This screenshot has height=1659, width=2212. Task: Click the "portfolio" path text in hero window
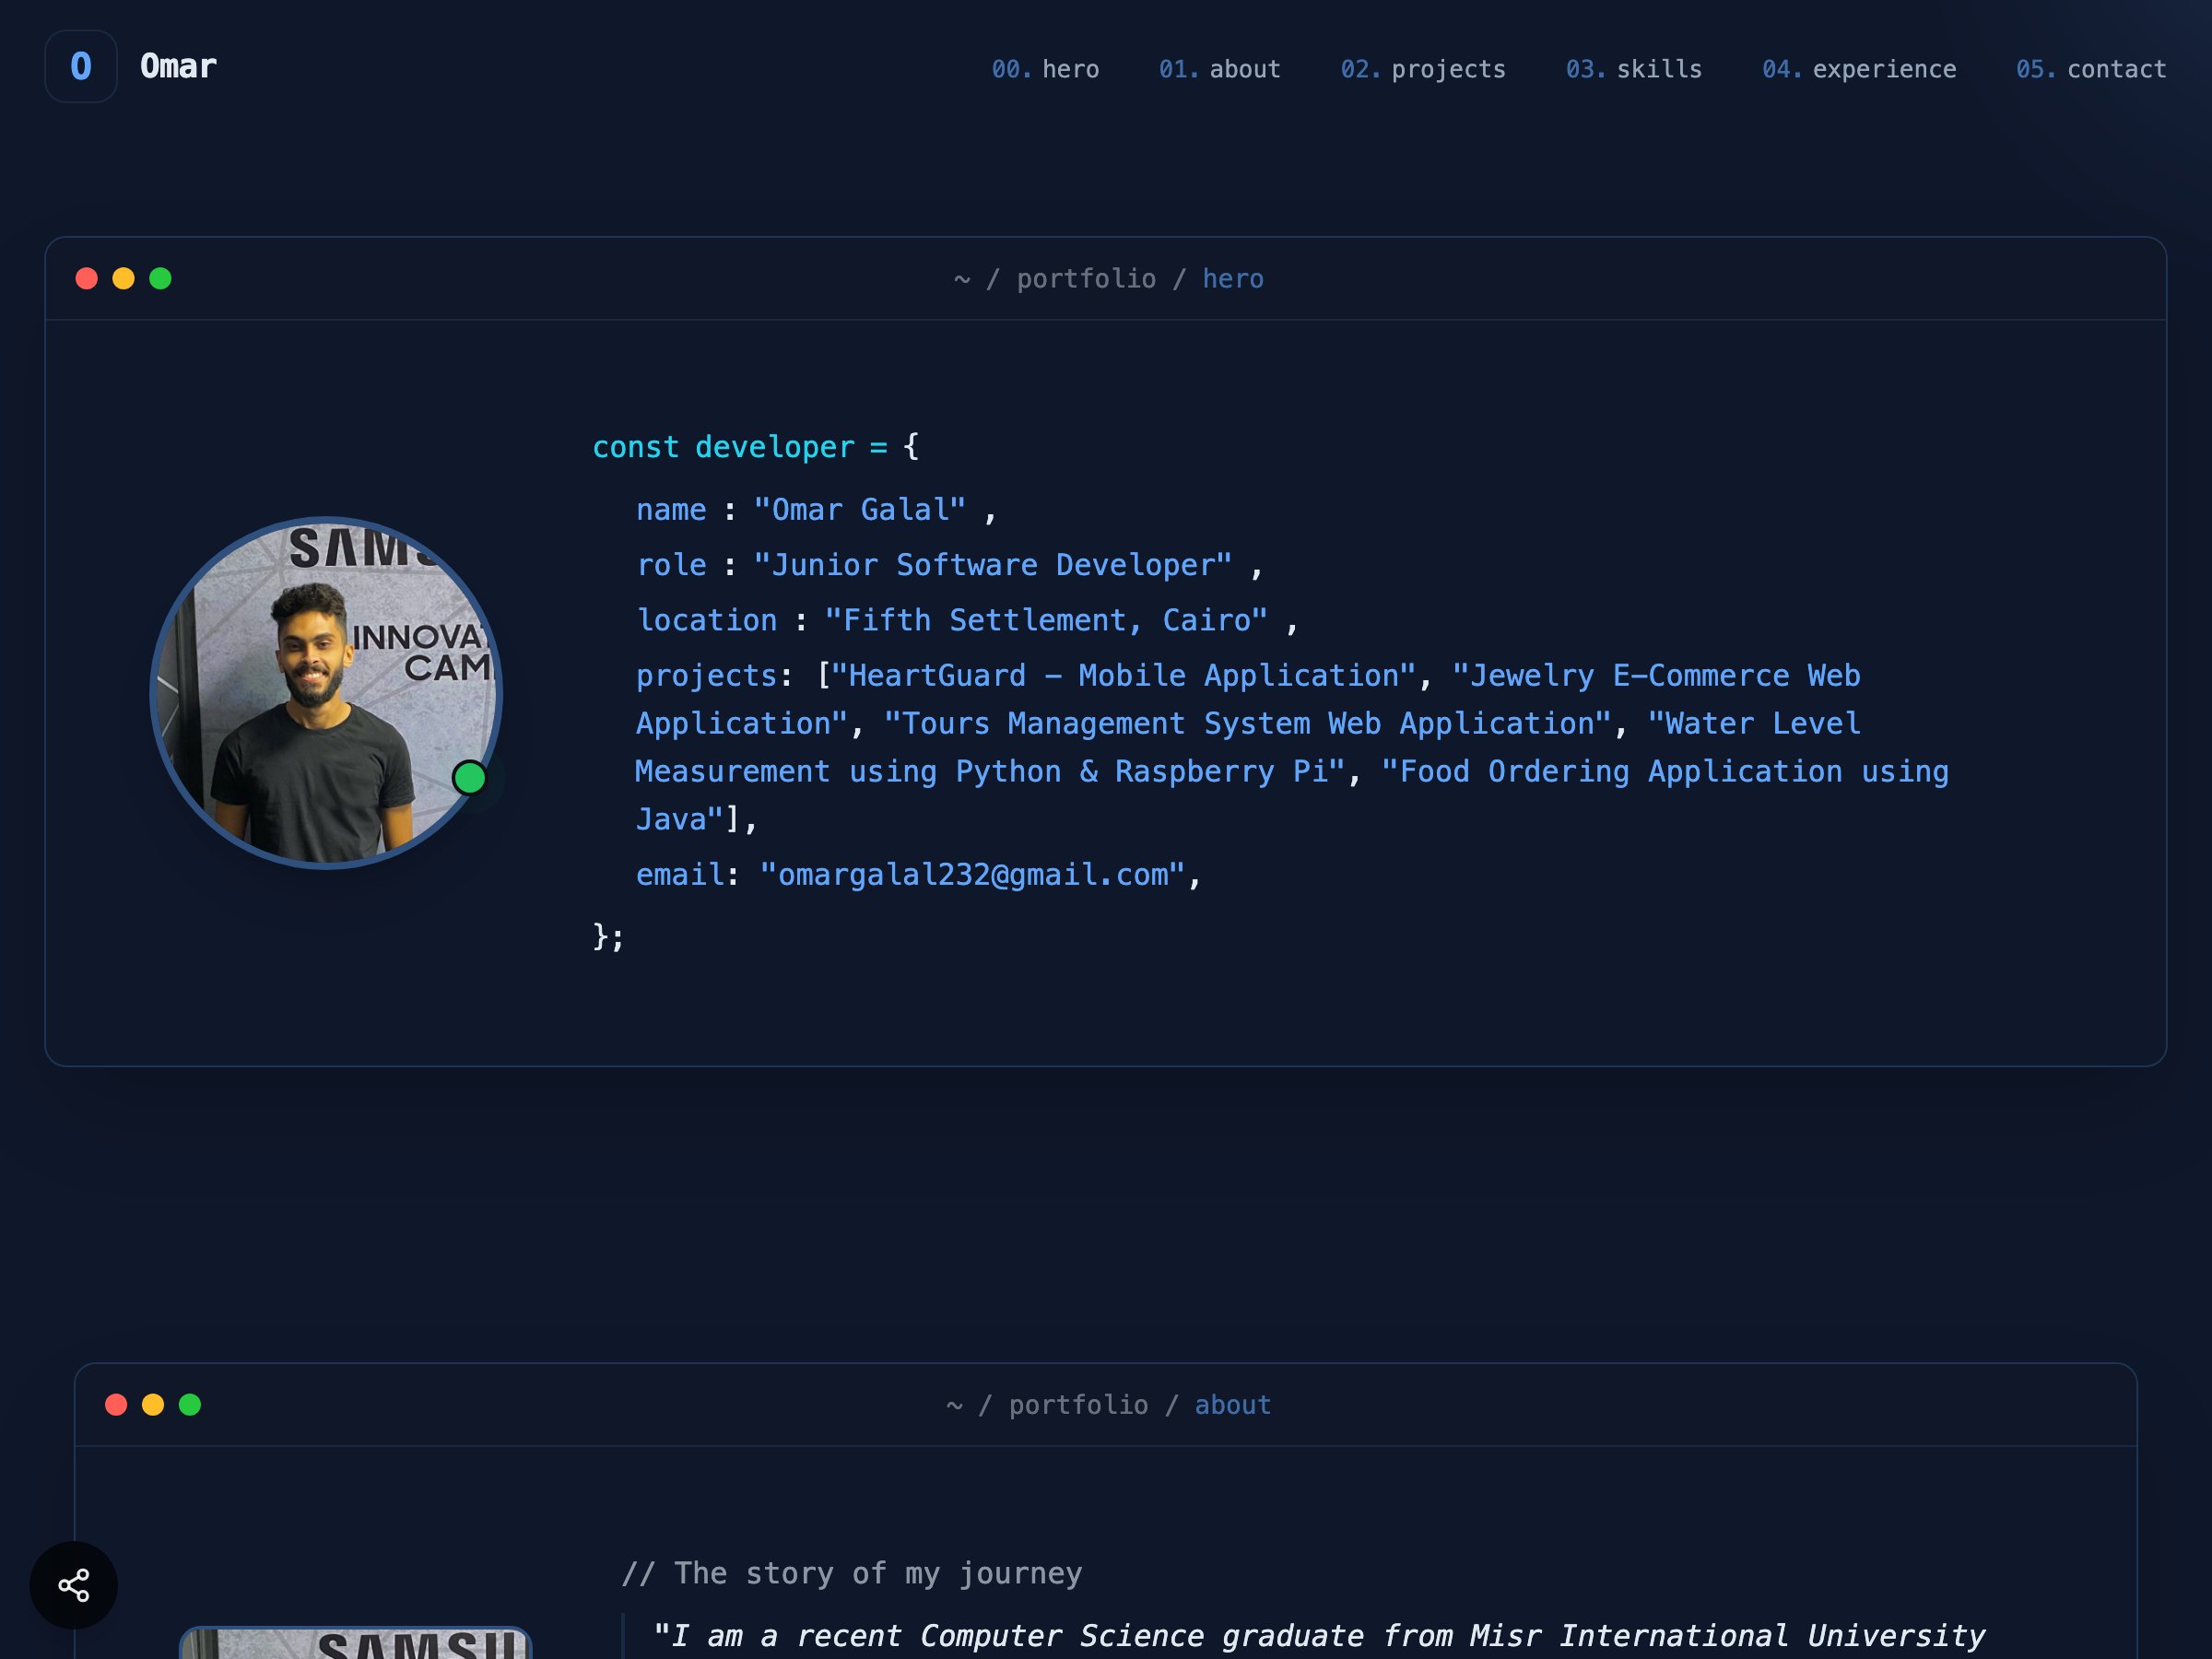[1086, 279]
